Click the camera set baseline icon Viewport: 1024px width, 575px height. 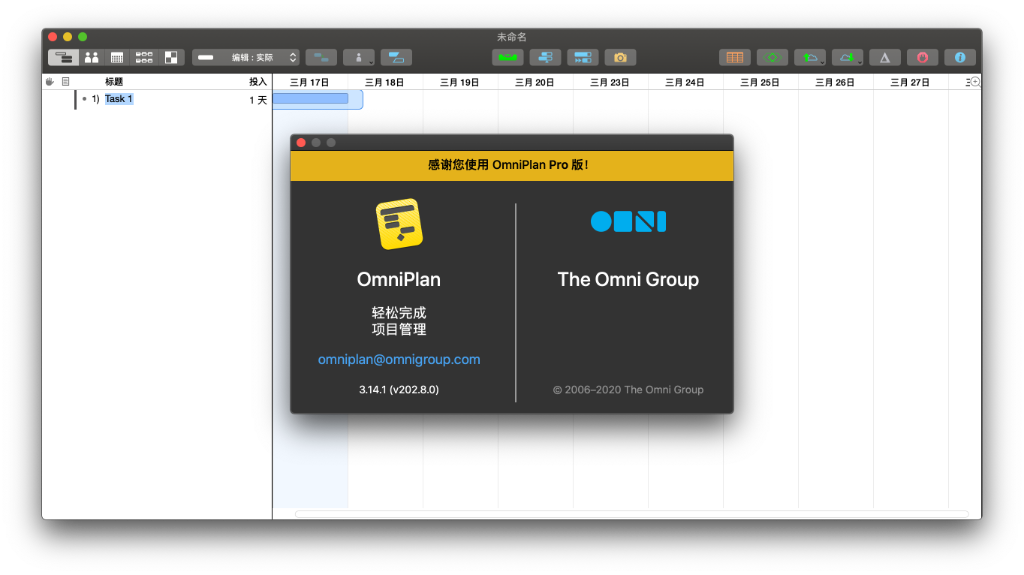tap(620, 58)
